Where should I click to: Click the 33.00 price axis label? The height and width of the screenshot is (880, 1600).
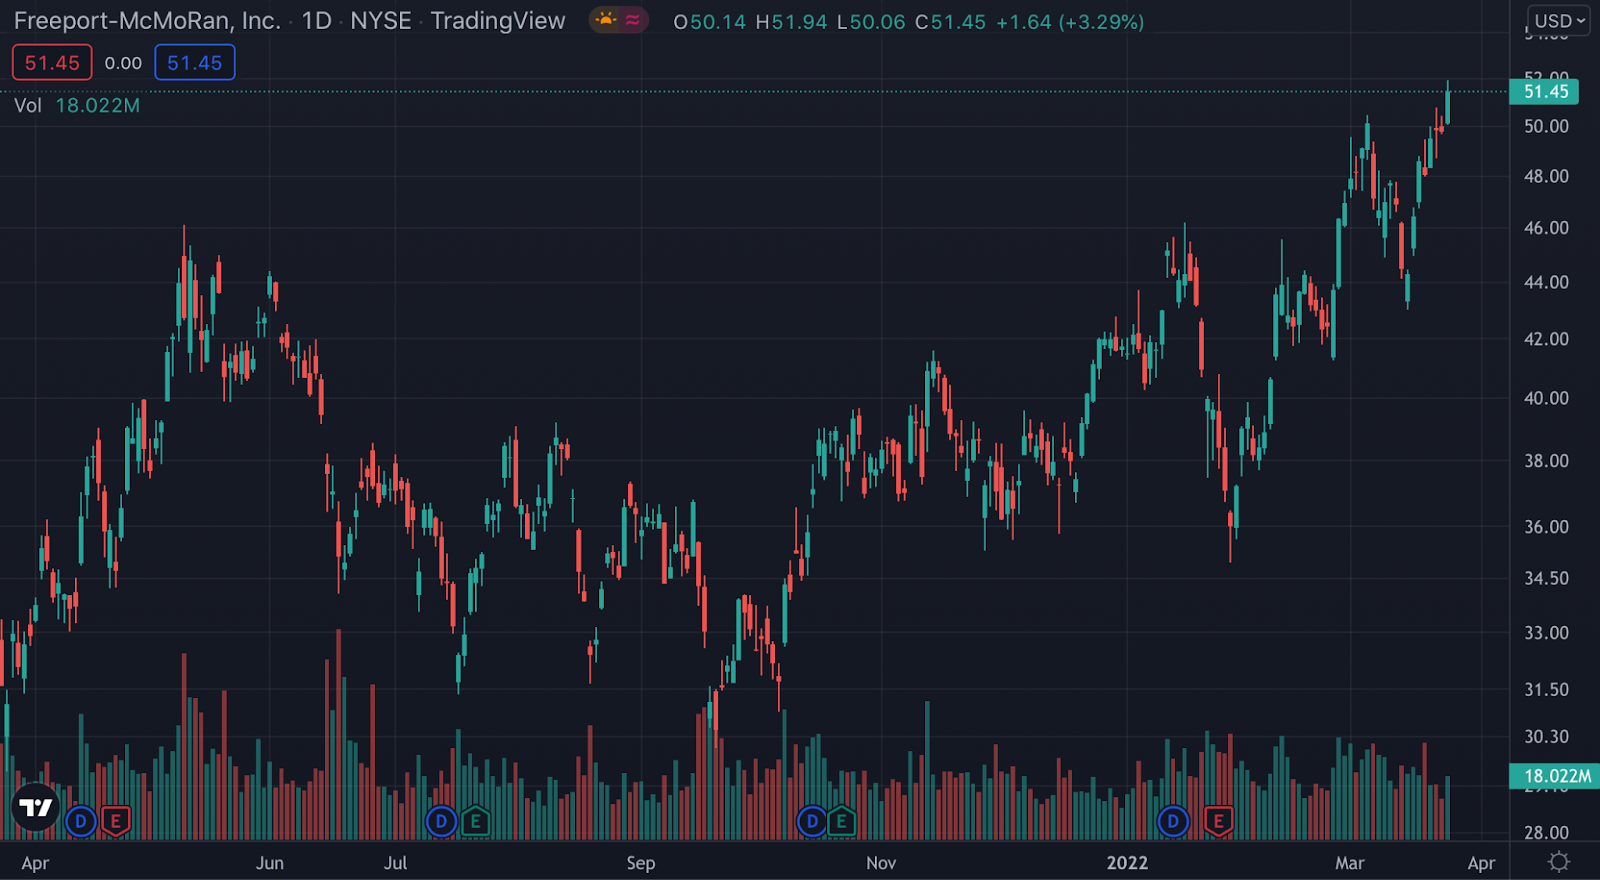point(1546,633)
